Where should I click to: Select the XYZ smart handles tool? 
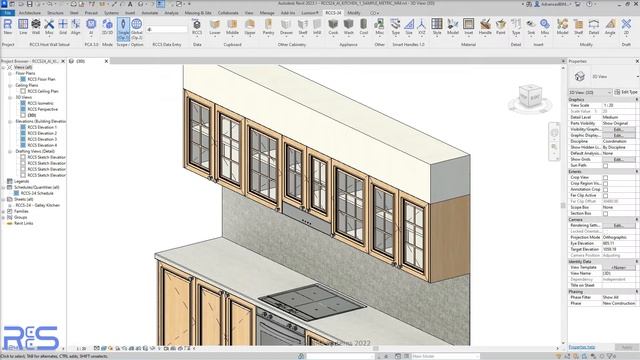pyautogui.click(x=422, y=27)
